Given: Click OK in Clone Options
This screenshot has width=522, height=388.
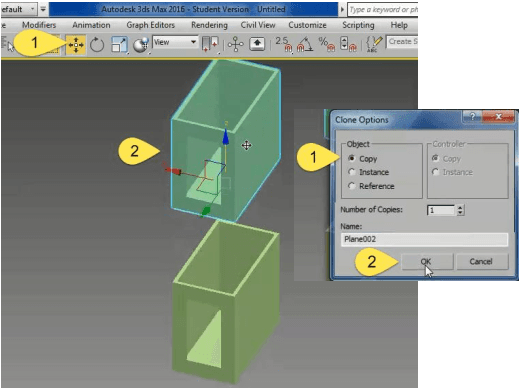Looking at the screenshot, I should click(427, 262).
